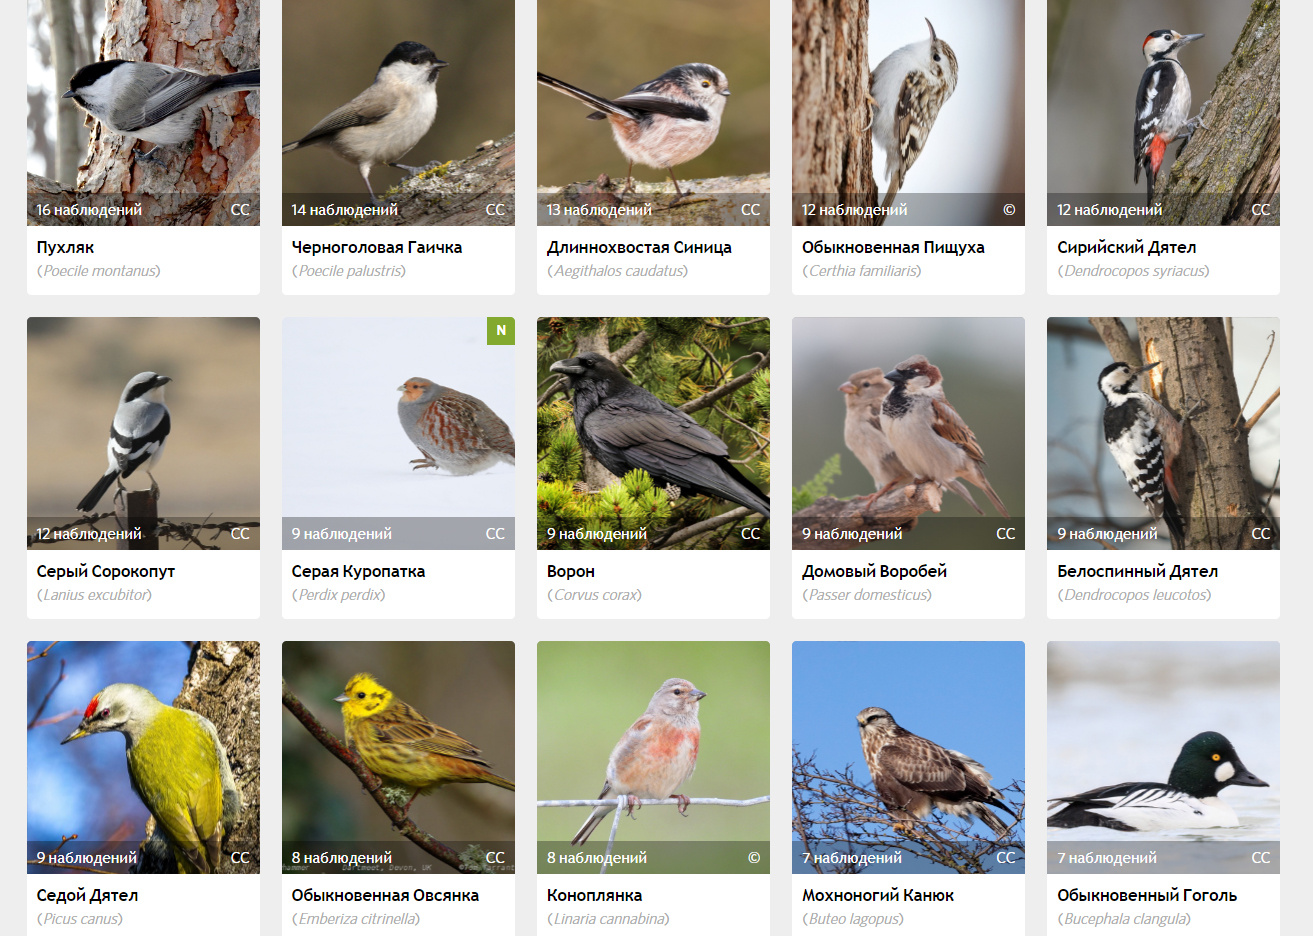
Task: Open the Серый Сорокопут species page
Action: 106,571
